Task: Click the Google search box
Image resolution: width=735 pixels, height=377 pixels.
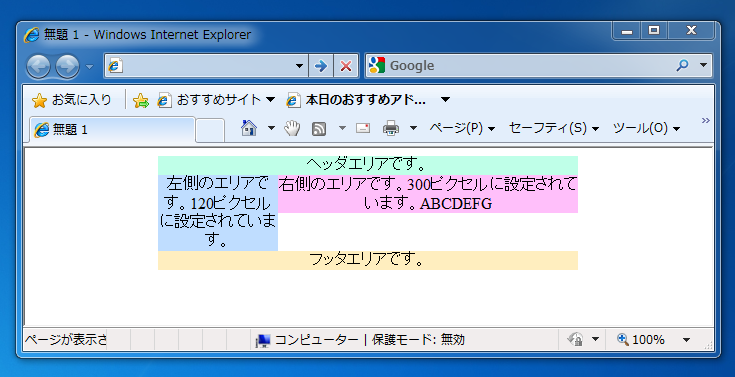Action: click(518, 65)
